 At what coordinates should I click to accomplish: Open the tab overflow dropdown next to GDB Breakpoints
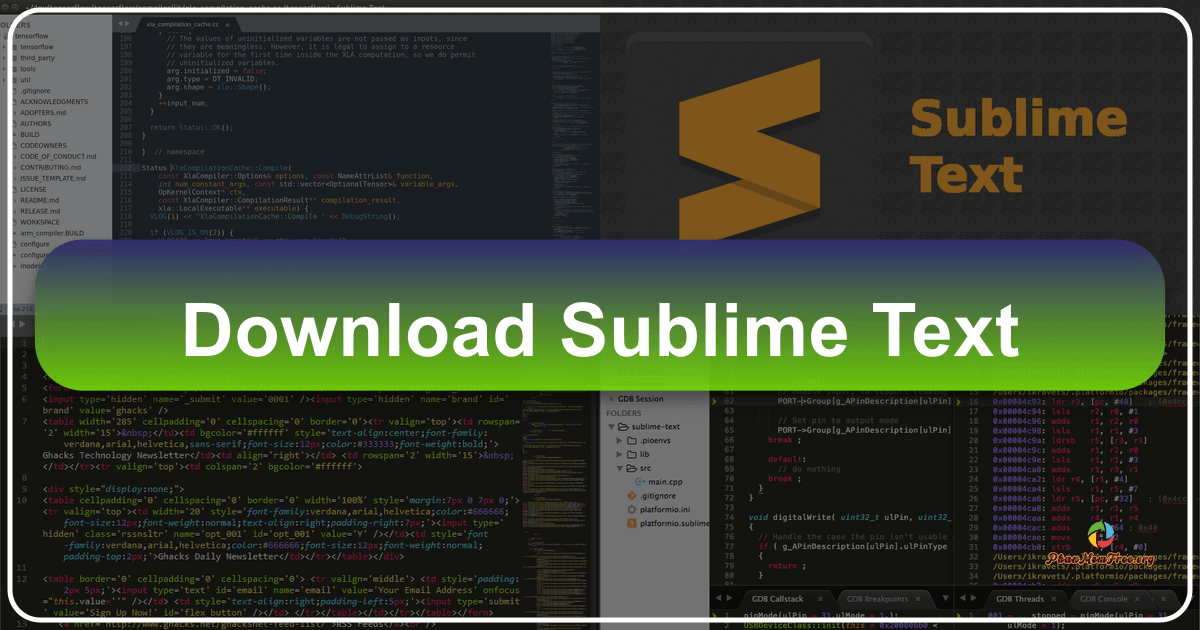pos(944,597)
